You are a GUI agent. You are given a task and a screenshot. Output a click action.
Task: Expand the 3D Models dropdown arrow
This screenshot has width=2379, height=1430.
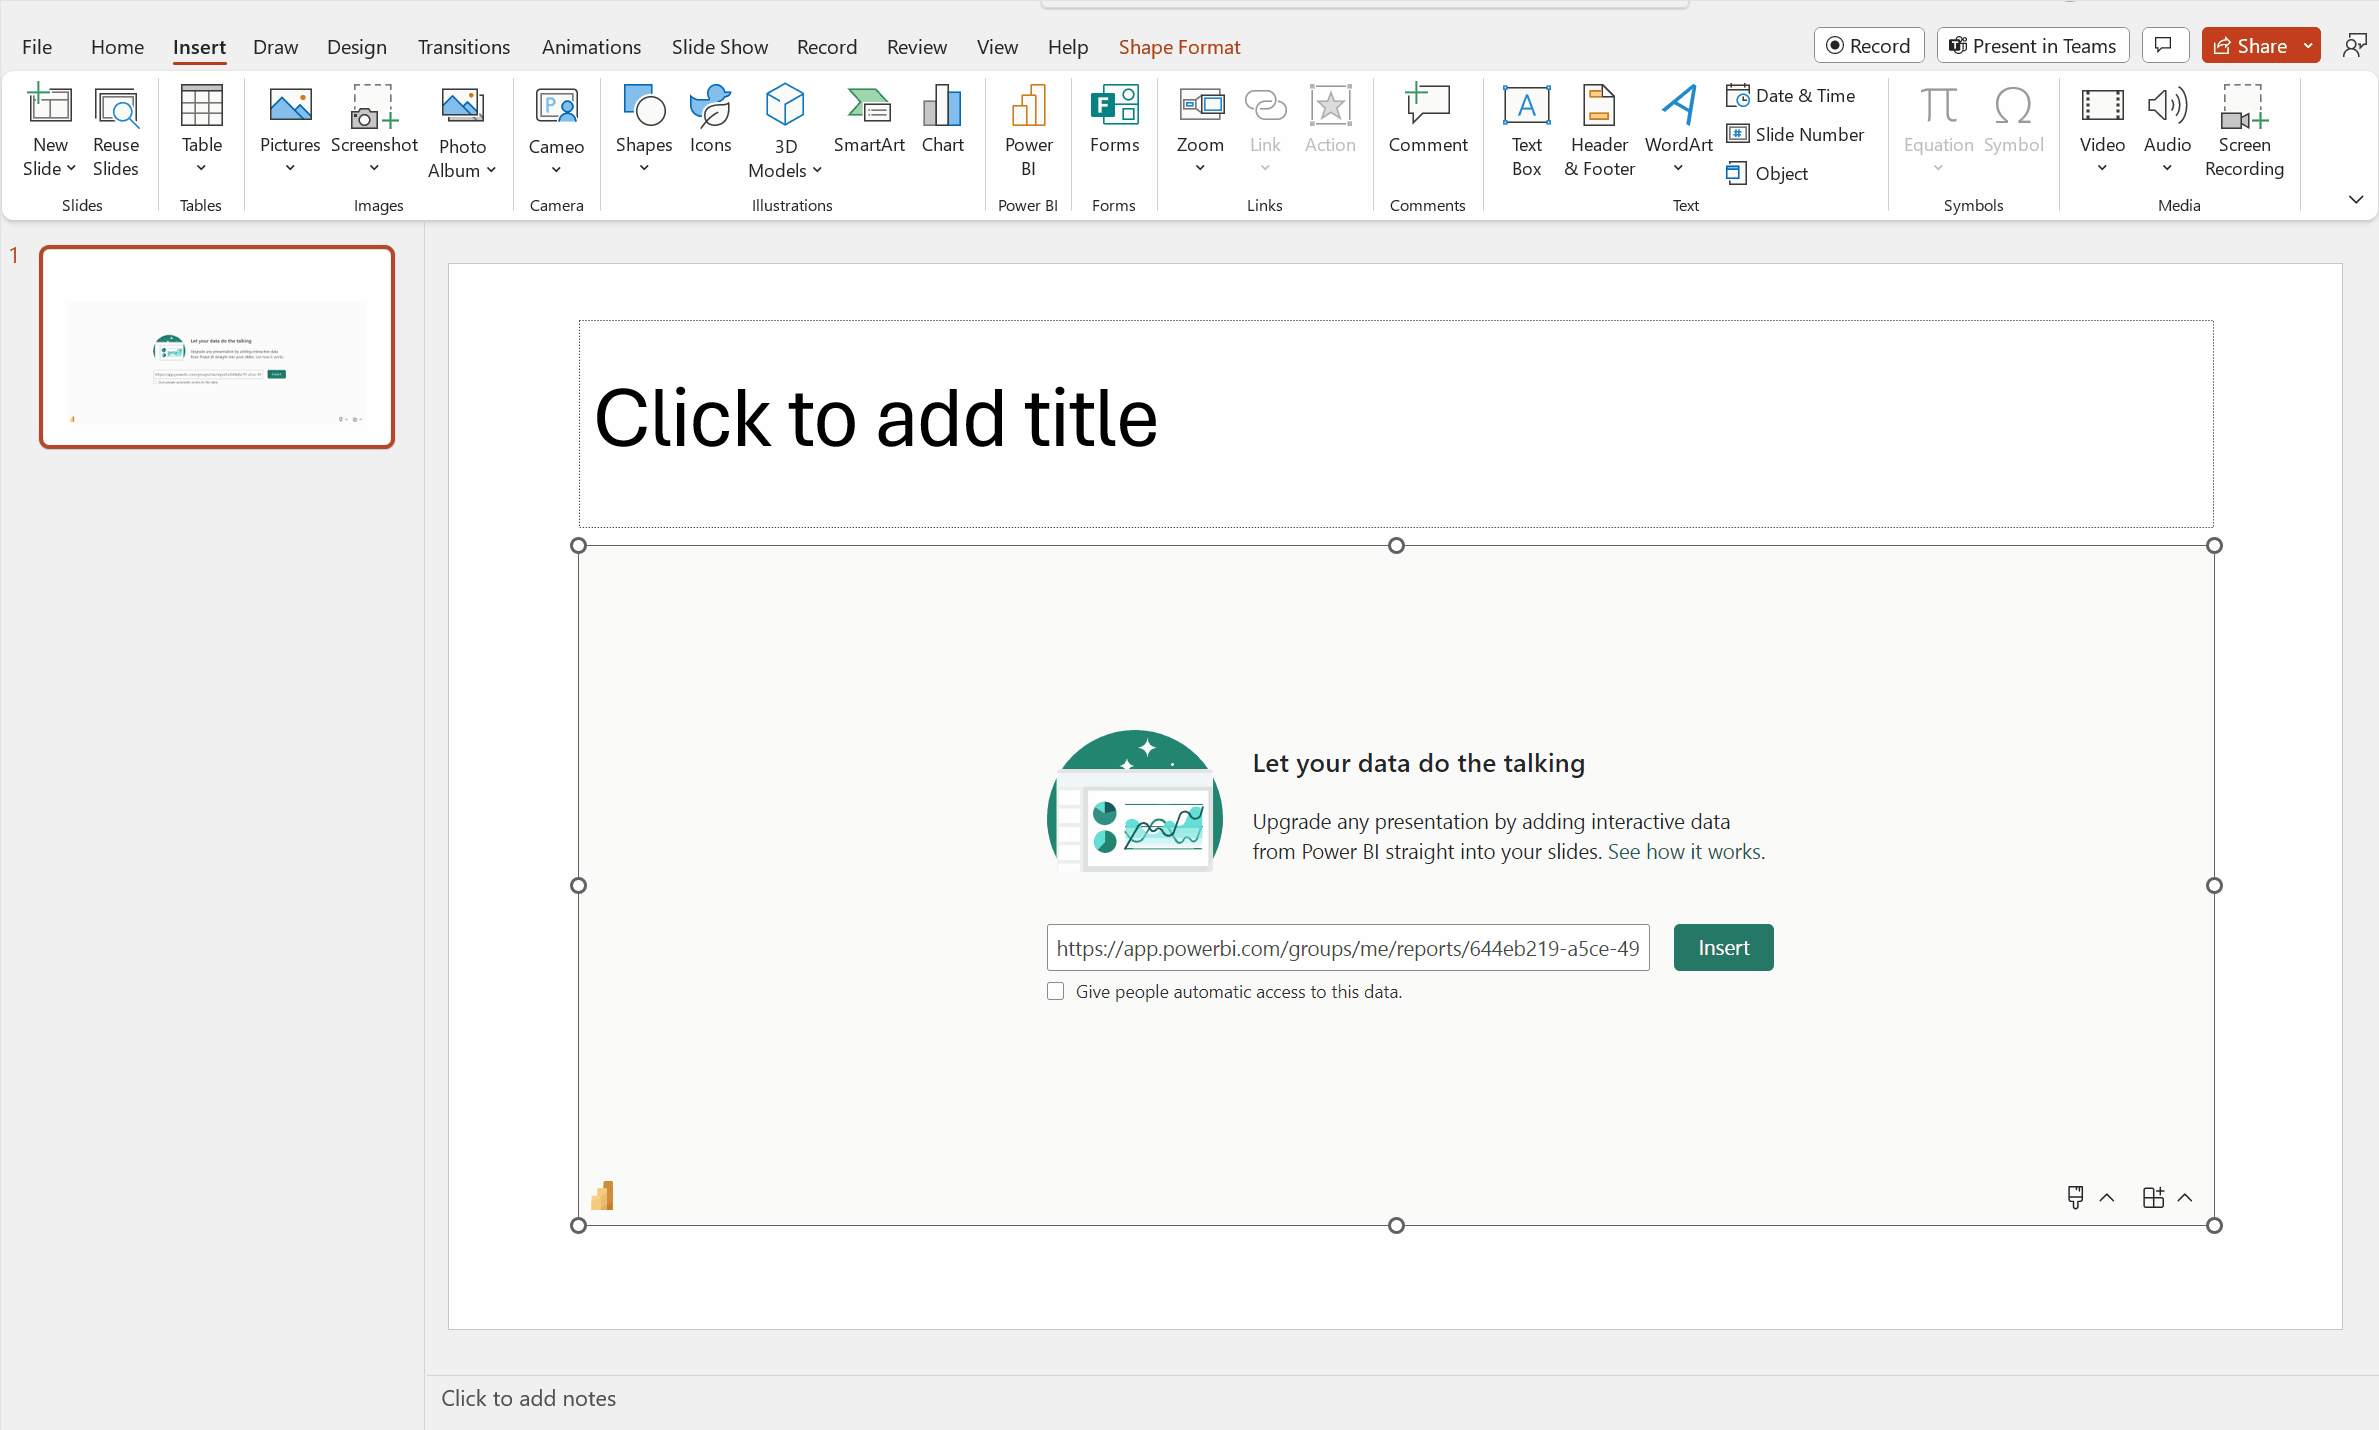[x=812, y=173]
